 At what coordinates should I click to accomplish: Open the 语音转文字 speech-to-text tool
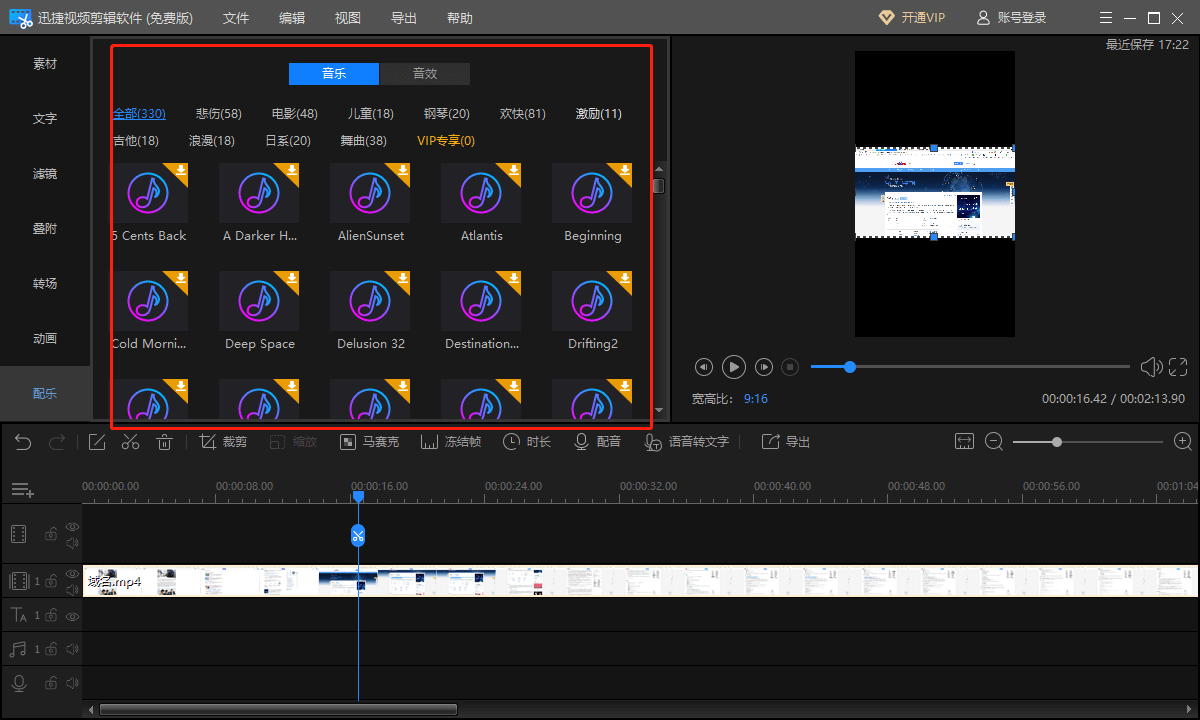coord(686,442)
